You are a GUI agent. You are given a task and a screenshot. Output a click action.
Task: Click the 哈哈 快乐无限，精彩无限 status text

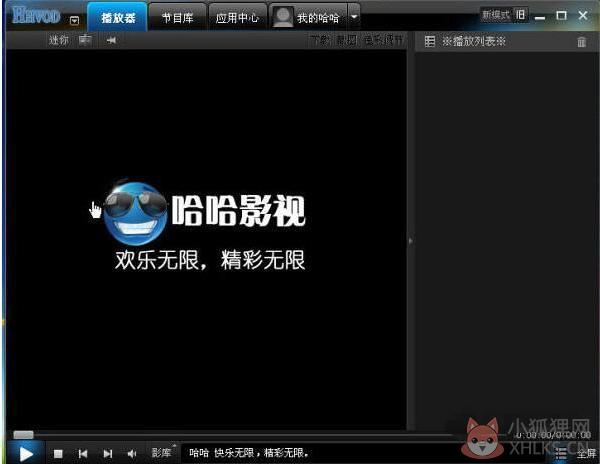tap(249, 453)
